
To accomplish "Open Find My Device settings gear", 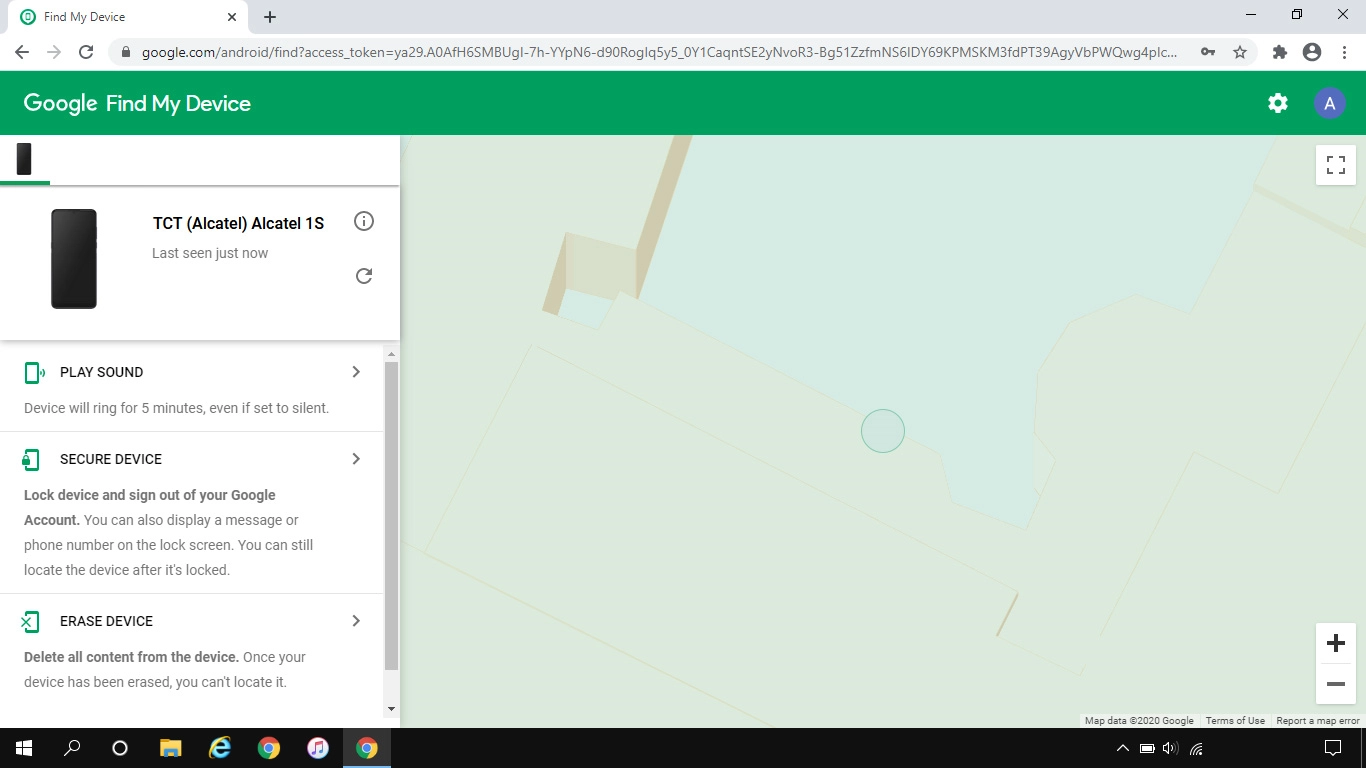I will 1277,103.
